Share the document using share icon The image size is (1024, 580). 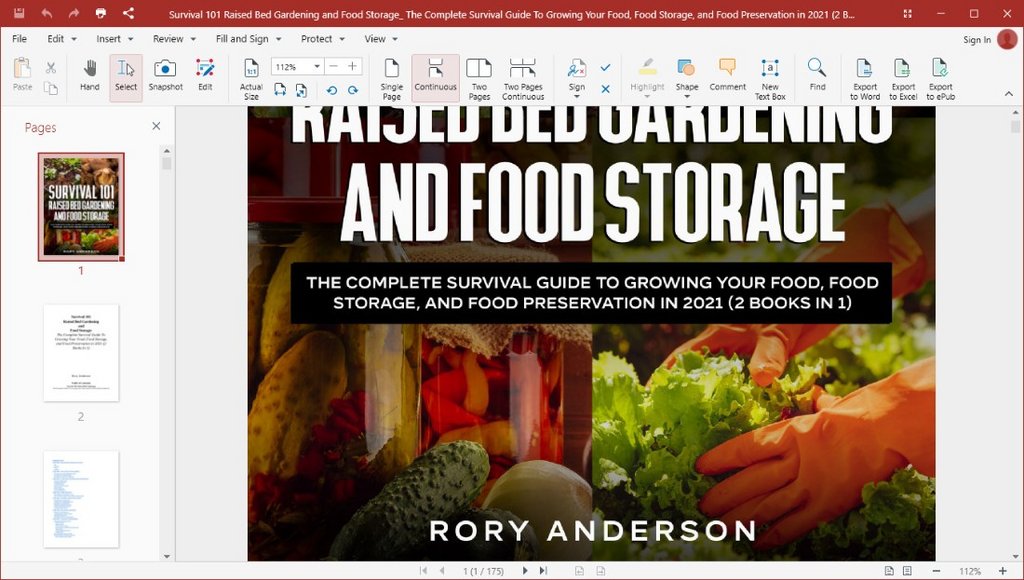128,13
